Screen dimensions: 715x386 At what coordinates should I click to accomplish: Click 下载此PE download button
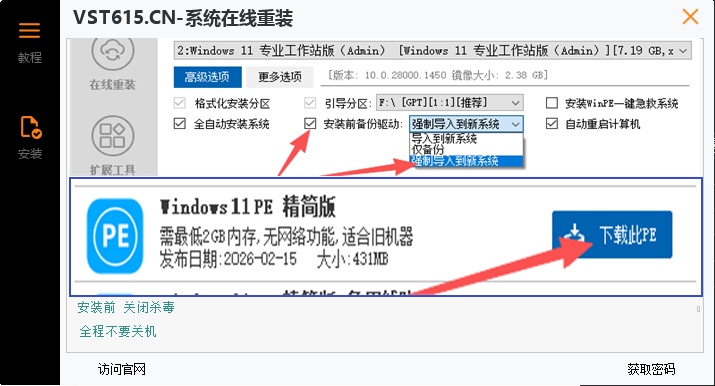[x=612, y=235]
